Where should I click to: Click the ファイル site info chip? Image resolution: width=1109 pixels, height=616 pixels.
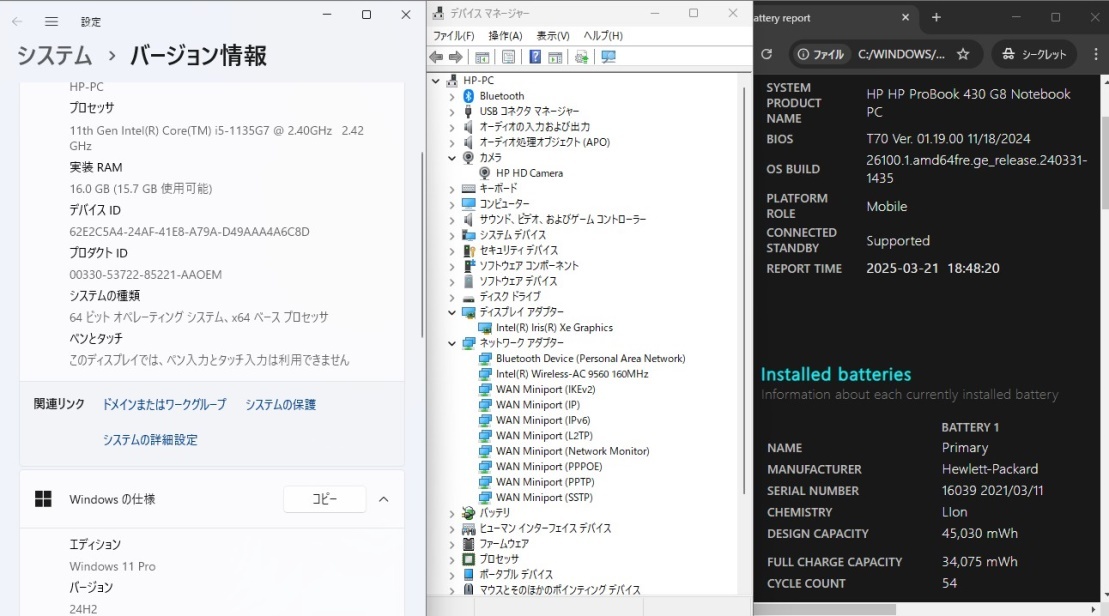click(820, 54)
